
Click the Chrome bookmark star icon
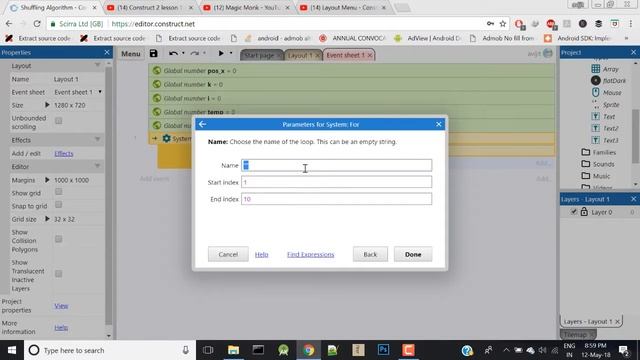(x=503, y=24)
